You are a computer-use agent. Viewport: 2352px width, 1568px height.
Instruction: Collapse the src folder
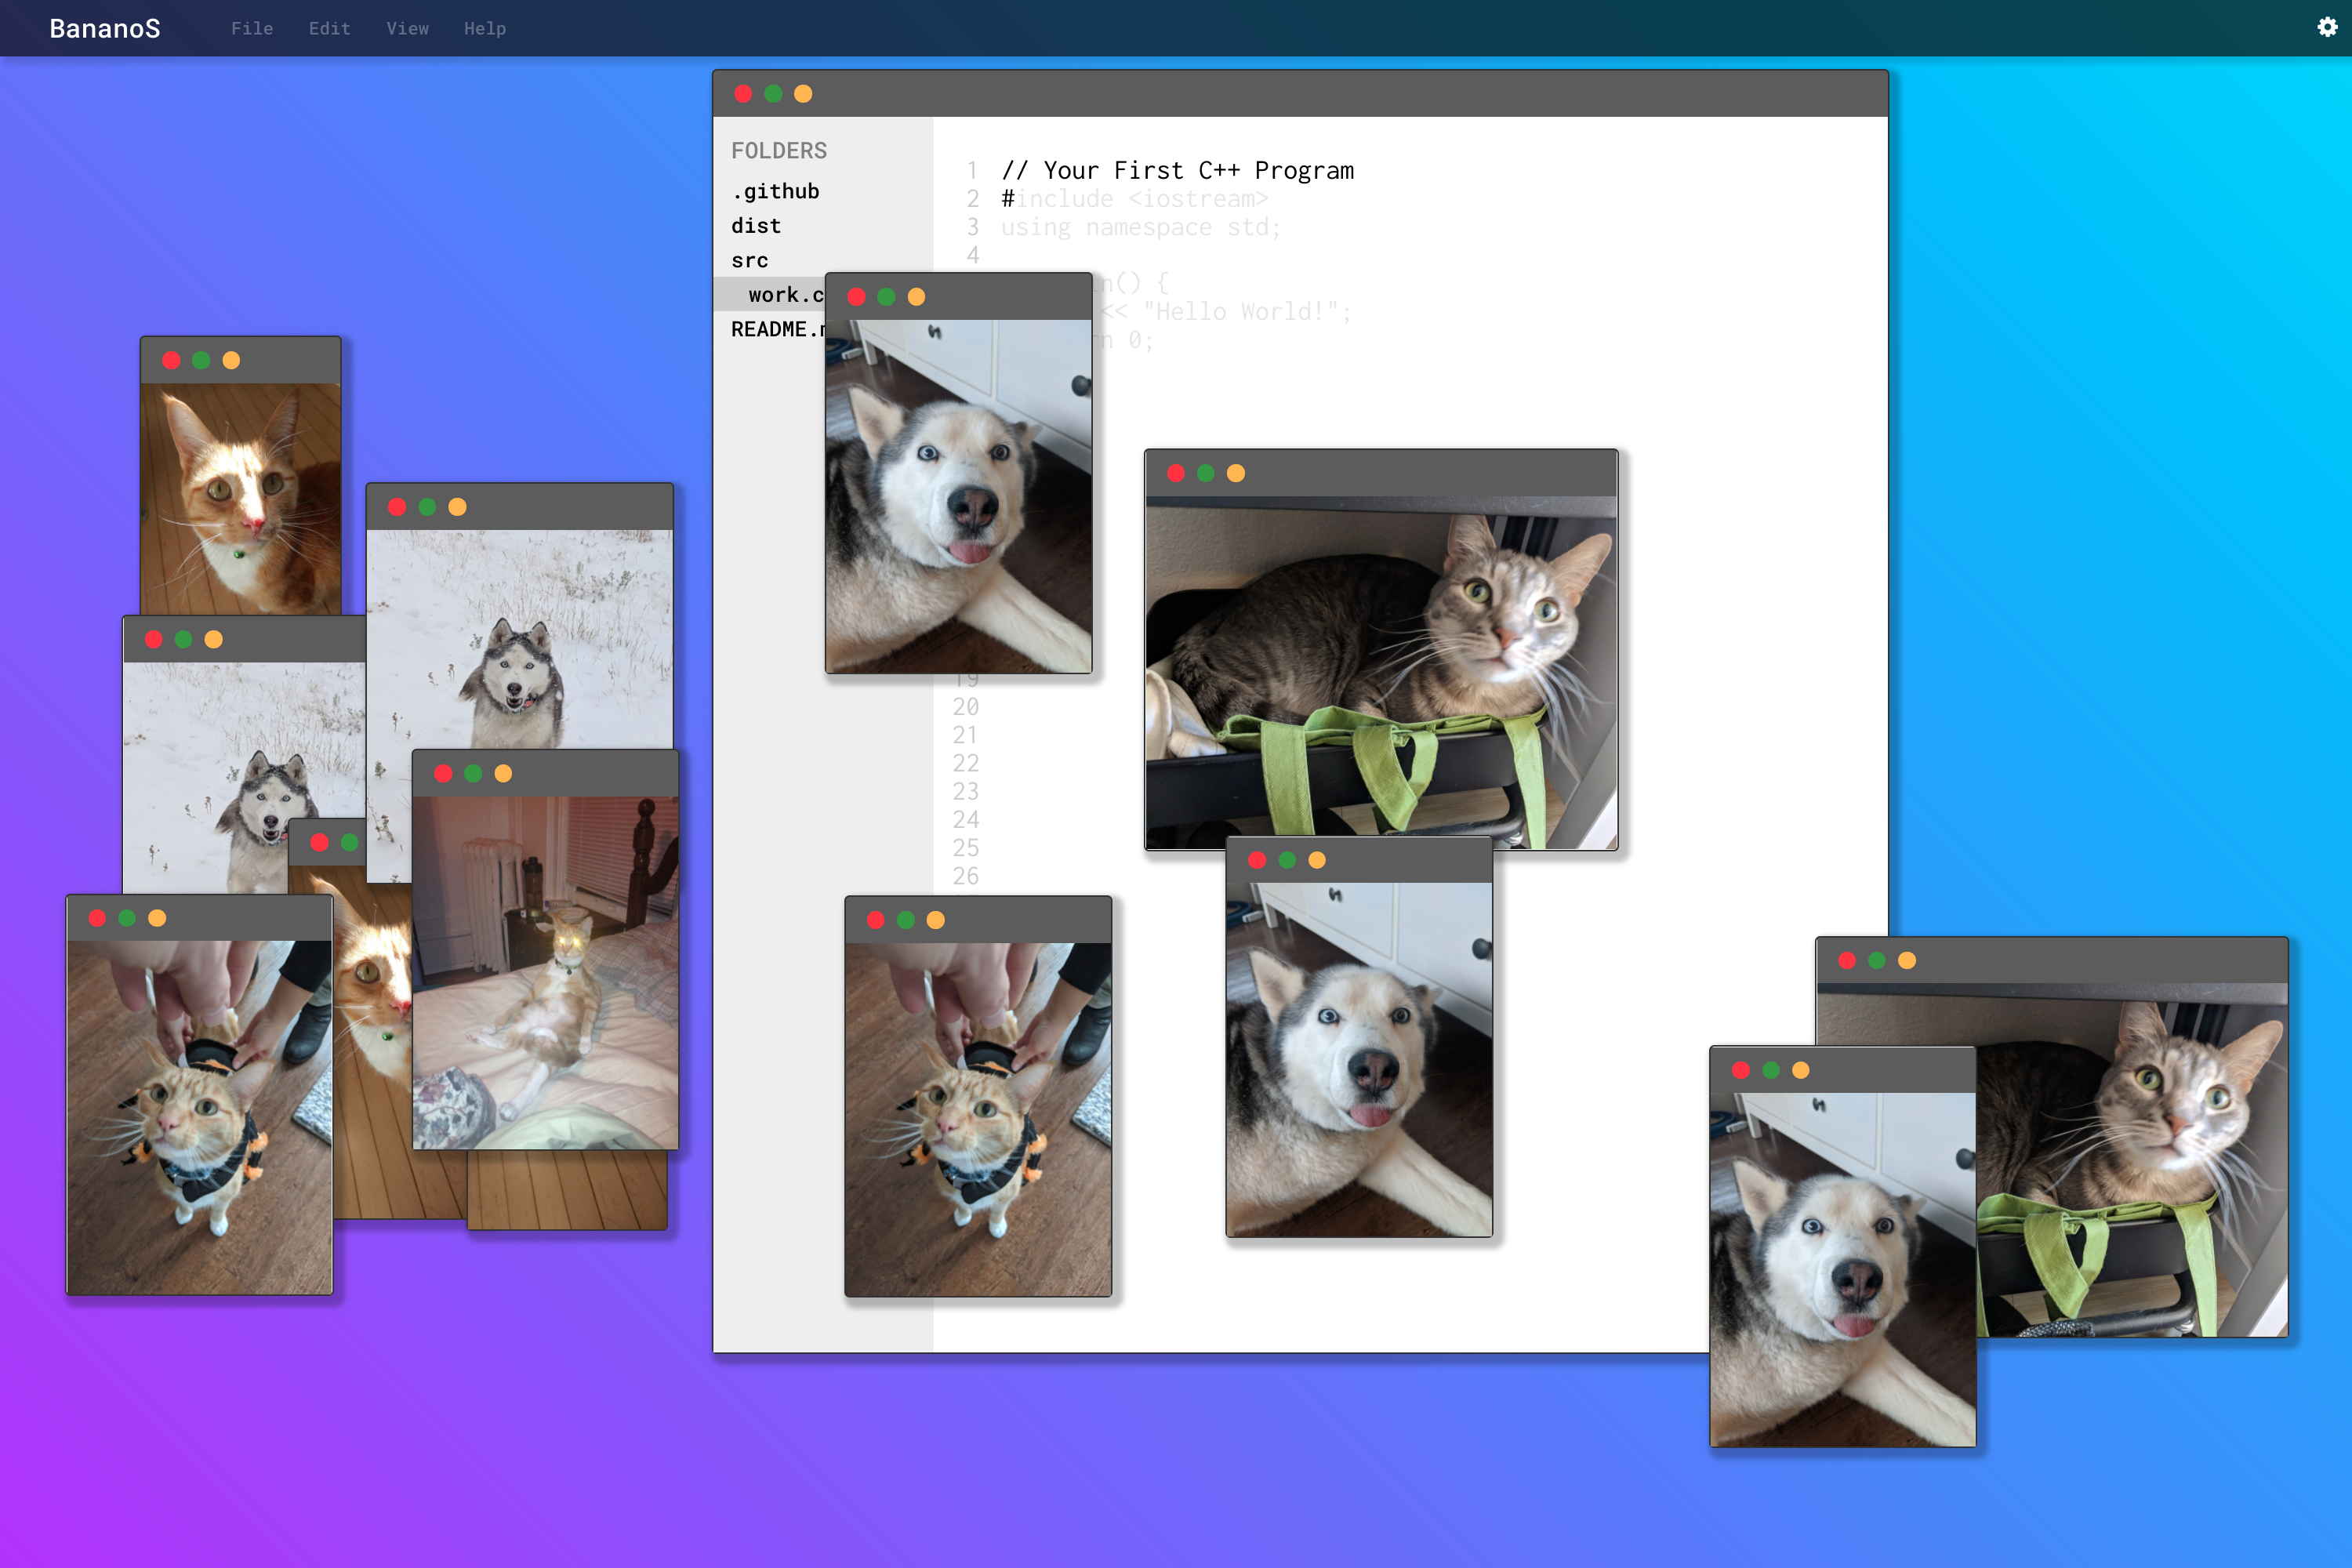click(x=750, y=260)
